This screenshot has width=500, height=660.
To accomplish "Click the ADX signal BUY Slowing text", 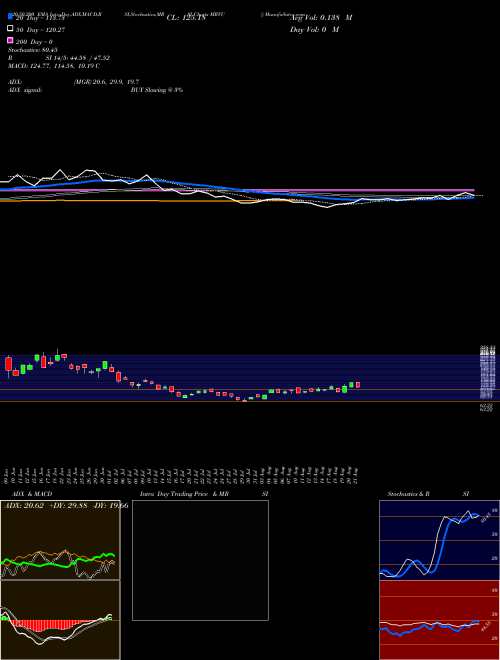I will click(157, 90).
